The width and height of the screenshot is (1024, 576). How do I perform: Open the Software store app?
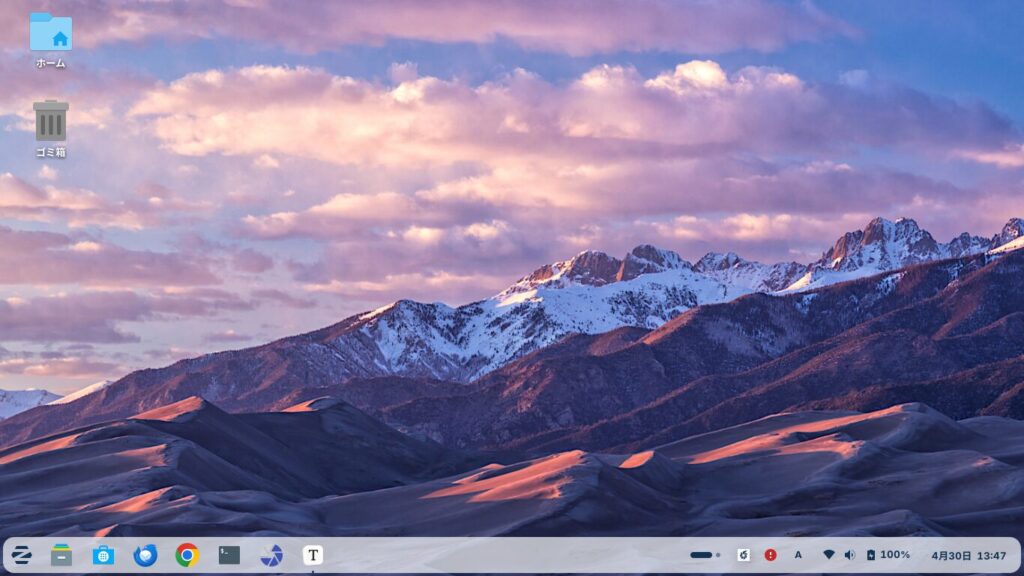point(103,555)
